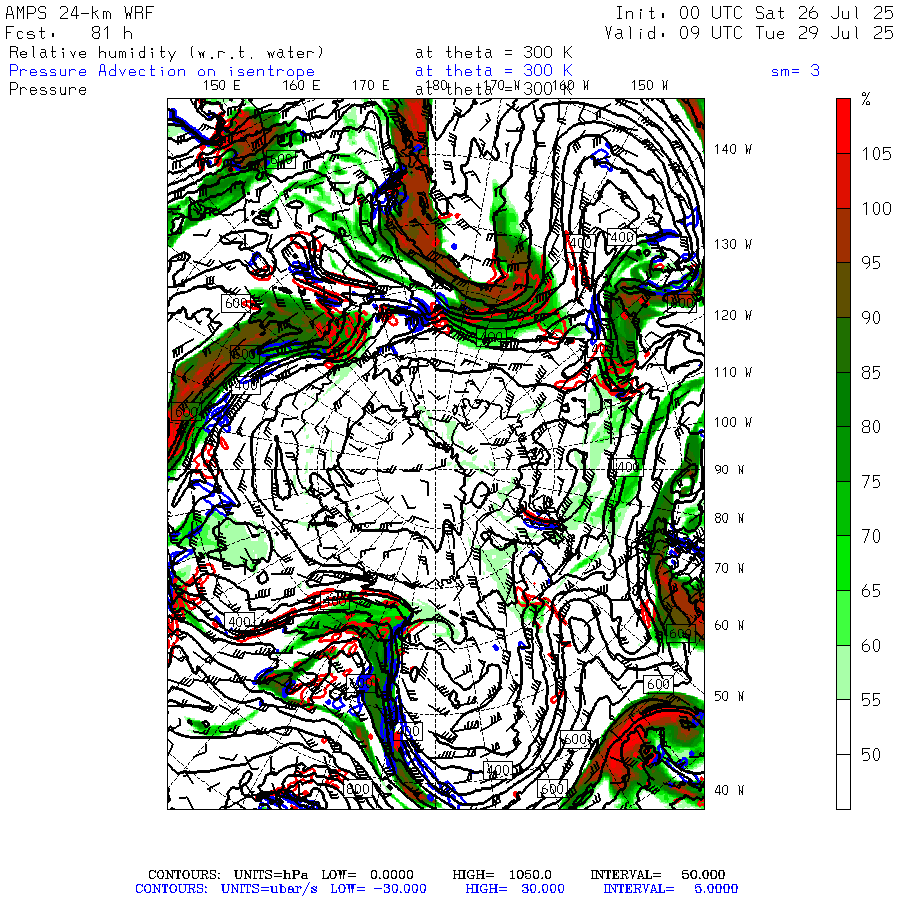
Task: Select the '60 W' longitude label
Action: point(729,625)
